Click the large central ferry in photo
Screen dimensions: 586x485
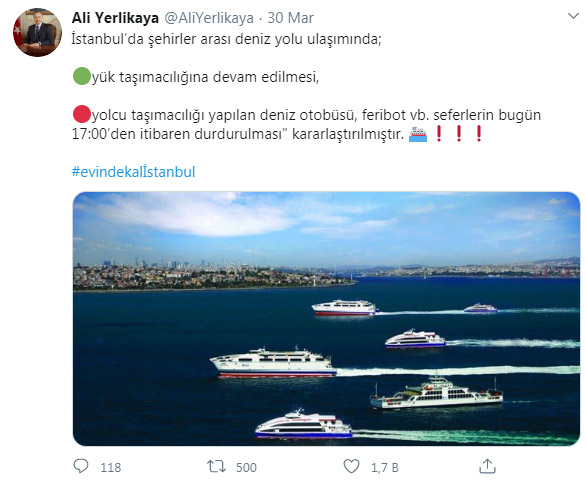(273, 362)
